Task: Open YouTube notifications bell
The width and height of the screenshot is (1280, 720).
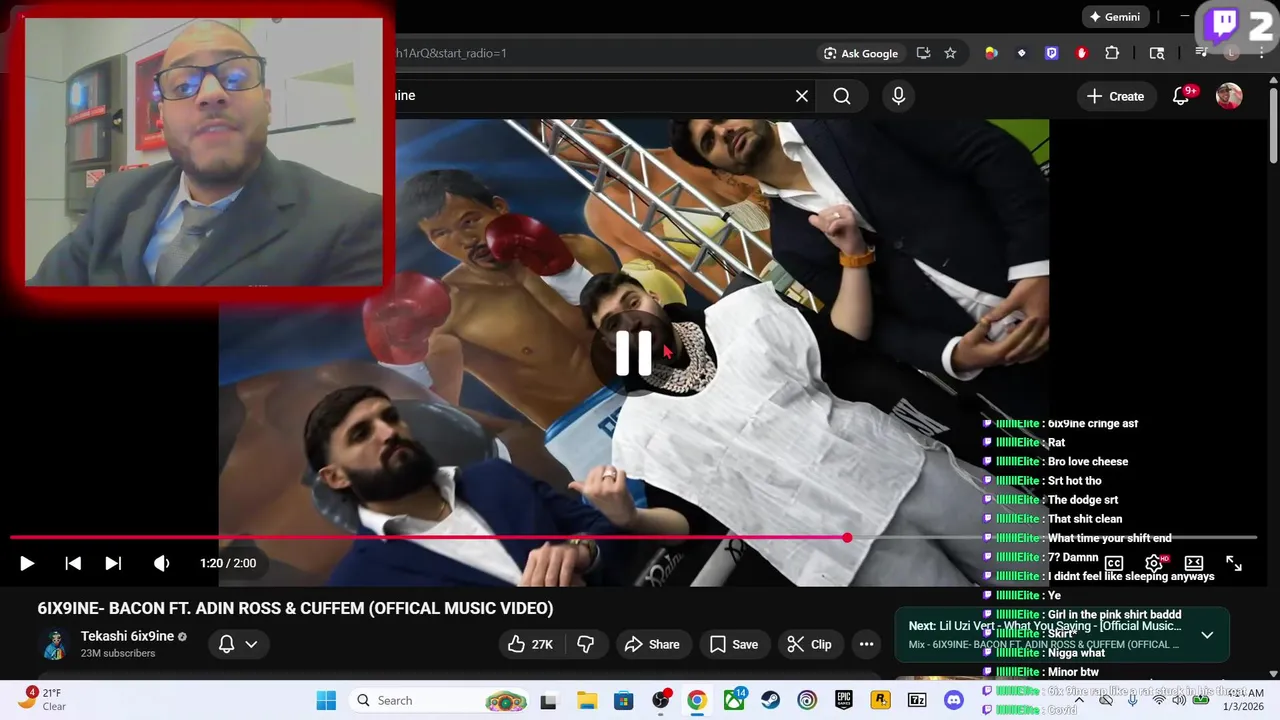Action: [1181, 96]
